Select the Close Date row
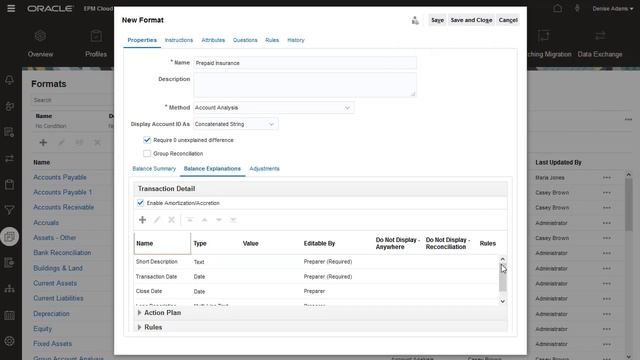 point(316,291)
